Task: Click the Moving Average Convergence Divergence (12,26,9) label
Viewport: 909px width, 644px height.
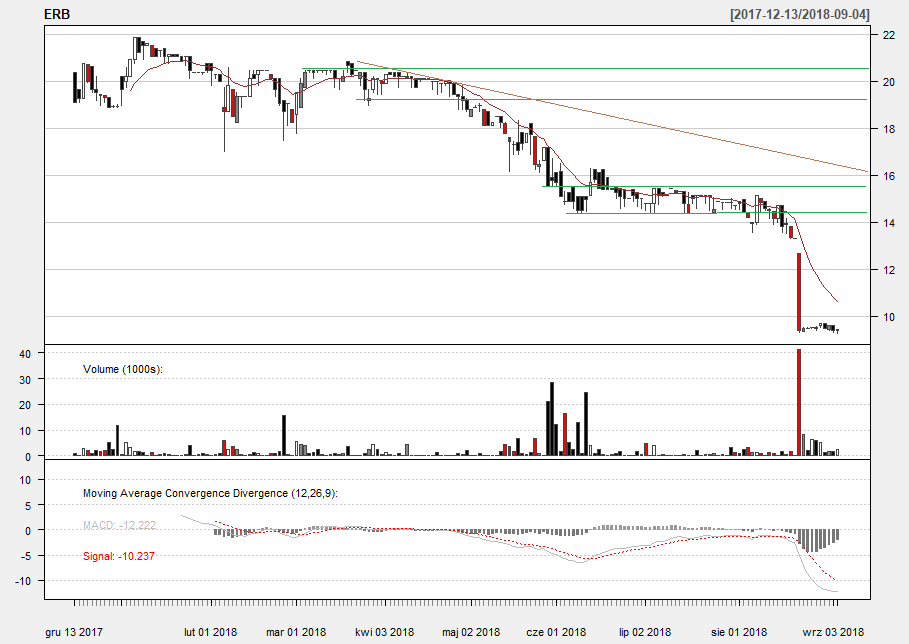Action: coord(210,493)
